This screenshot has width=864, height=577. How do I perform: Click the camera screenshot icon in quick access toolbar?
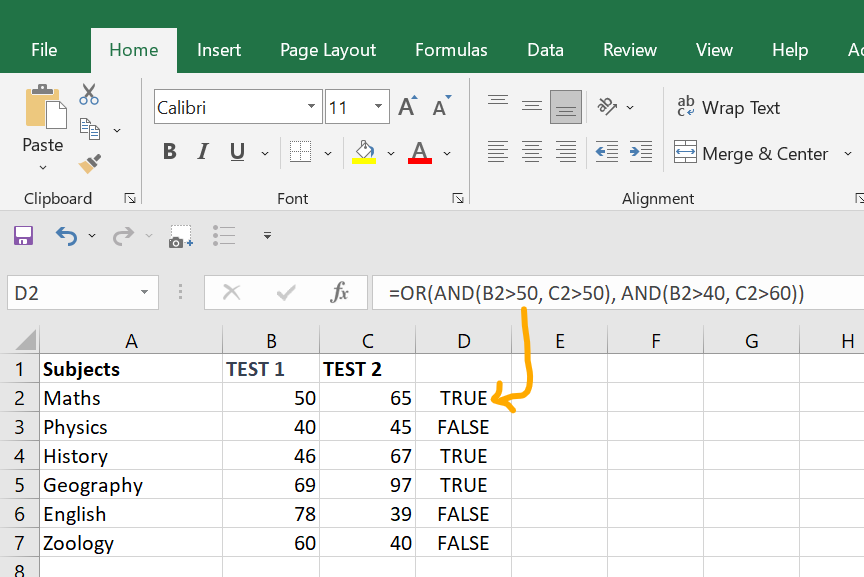point(180,236)
